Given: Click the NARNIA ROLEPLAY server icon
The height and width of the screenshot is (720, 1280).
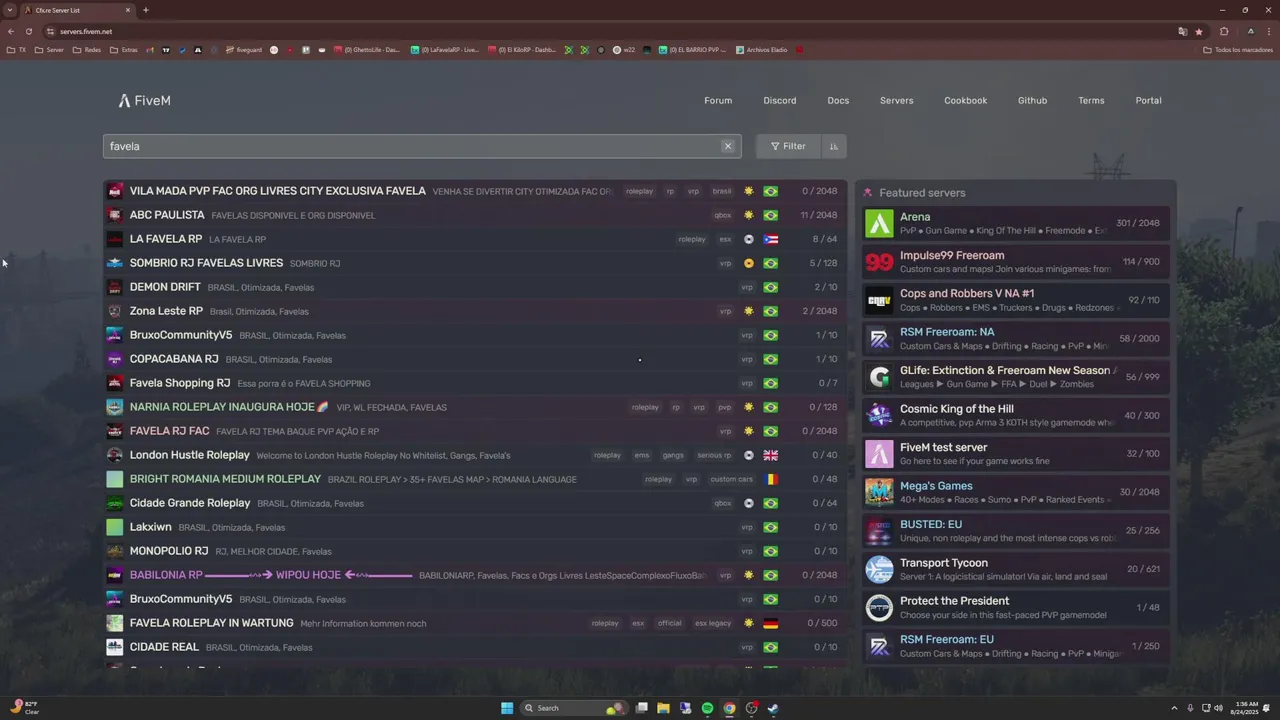Looking at the screenshot, I should pos(115,407).
